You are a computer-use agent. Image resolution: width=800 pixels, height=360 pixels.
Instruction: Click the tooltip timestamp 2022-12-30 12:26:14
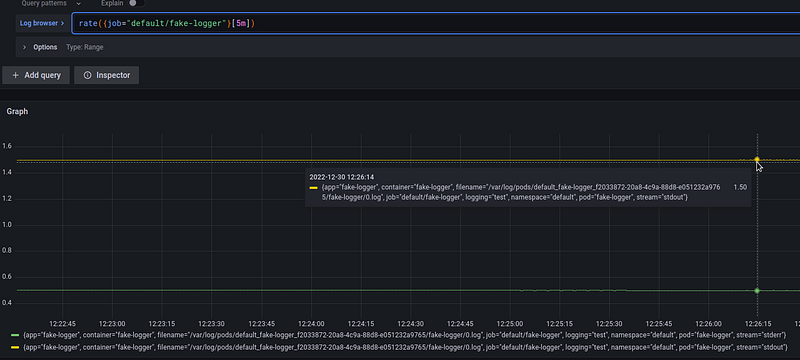[x=341, y=177]
